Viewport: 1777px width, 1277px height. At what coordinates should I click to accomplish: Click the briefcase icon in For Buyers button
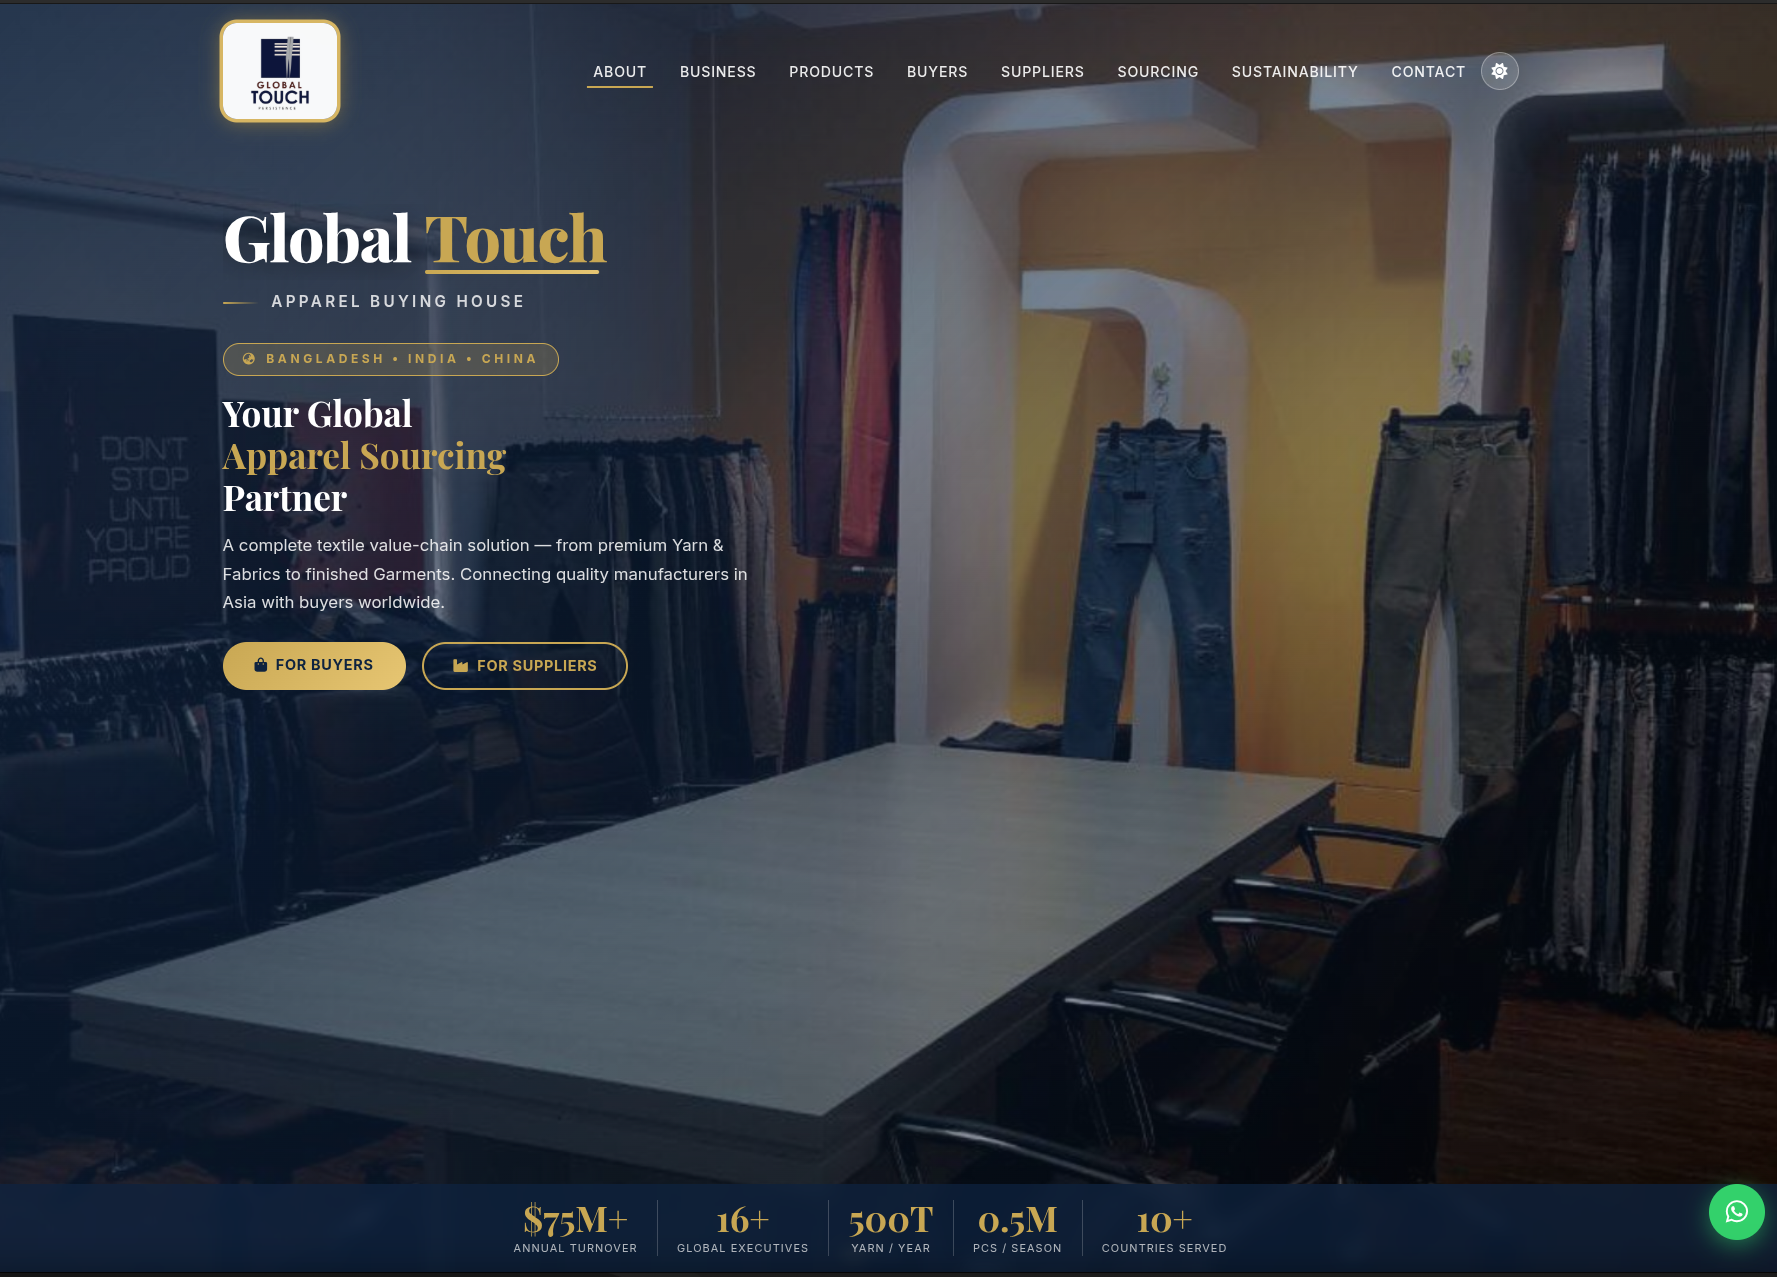(x=261, y=664)
